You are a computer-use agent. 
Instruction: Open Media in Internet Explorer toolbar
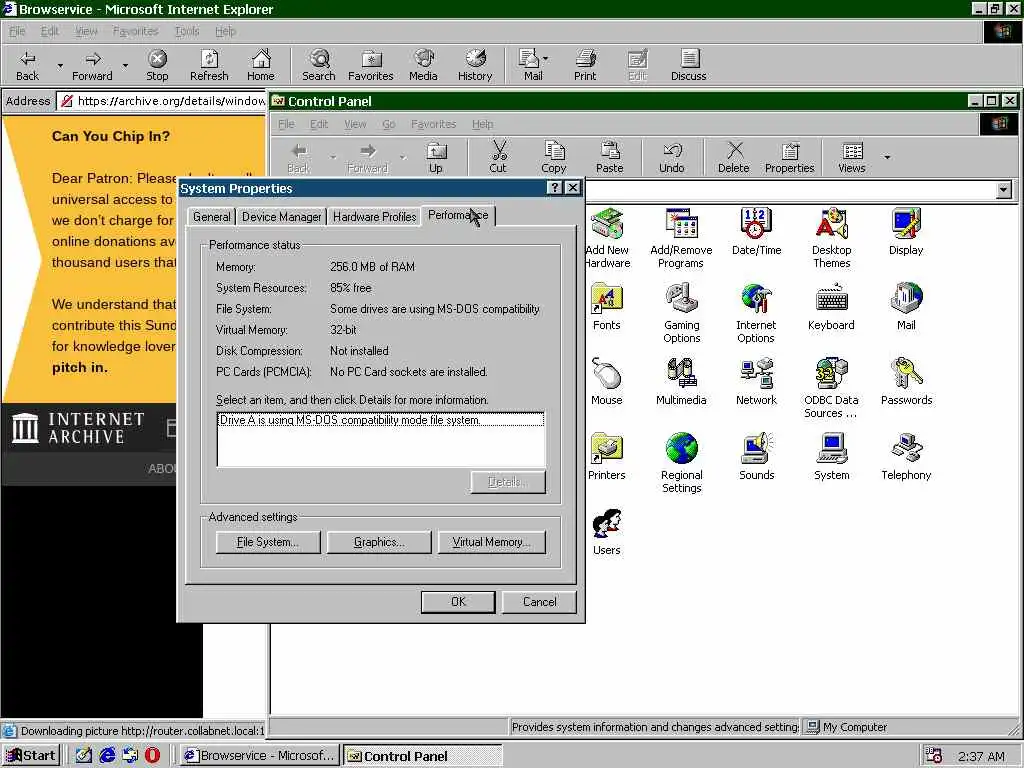(x=423, y=65)
